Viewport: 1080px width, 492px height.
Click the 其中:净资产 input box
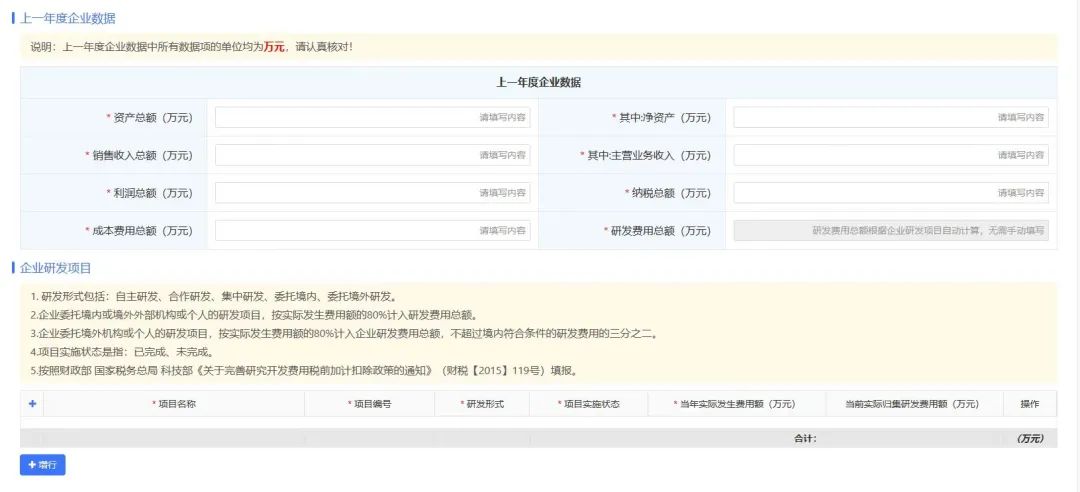[890, 118]
